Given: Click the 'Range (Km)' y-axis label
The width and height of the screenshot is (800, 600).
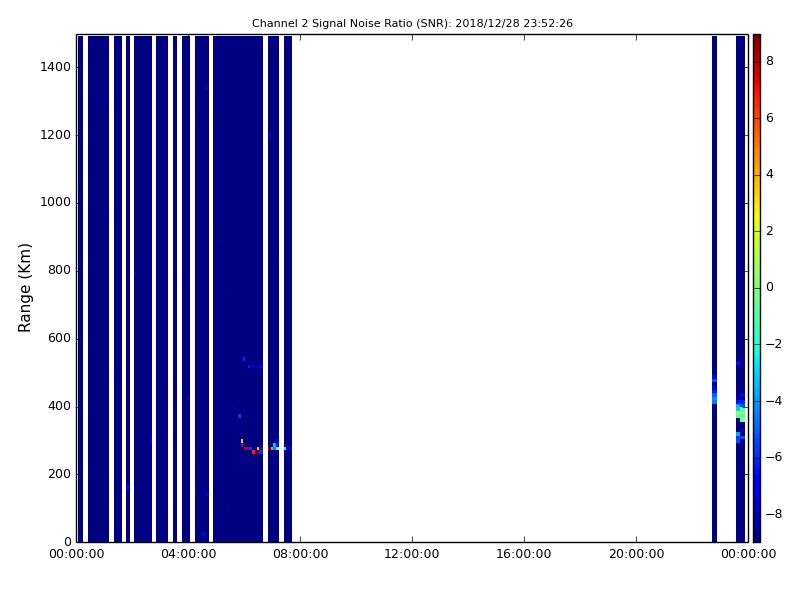Looking at the screenshot, I should tap(24, 288).
